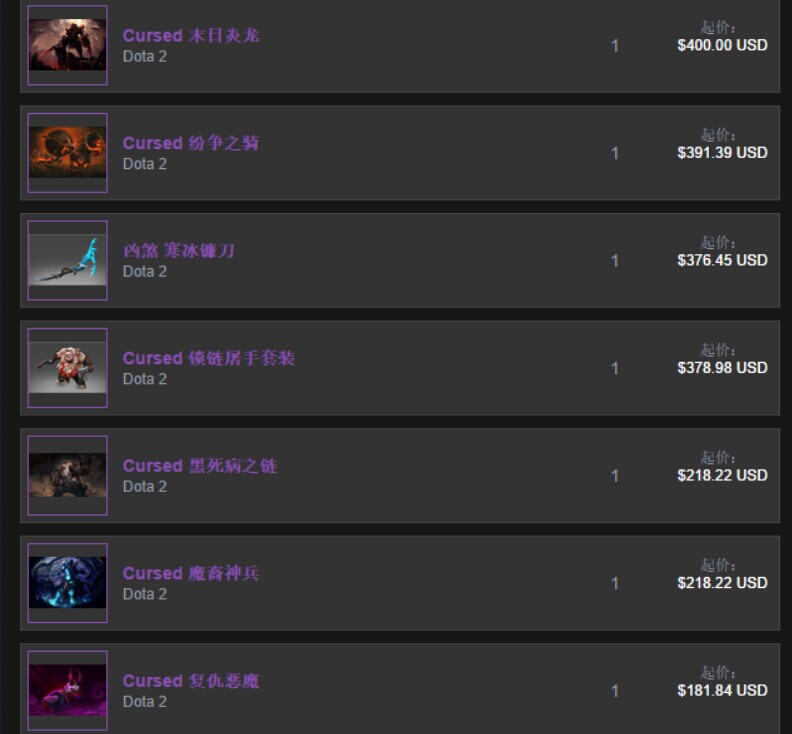Open the Cursed 复仇恶魔 item image
792x734 pixels.
coord(68,691)
